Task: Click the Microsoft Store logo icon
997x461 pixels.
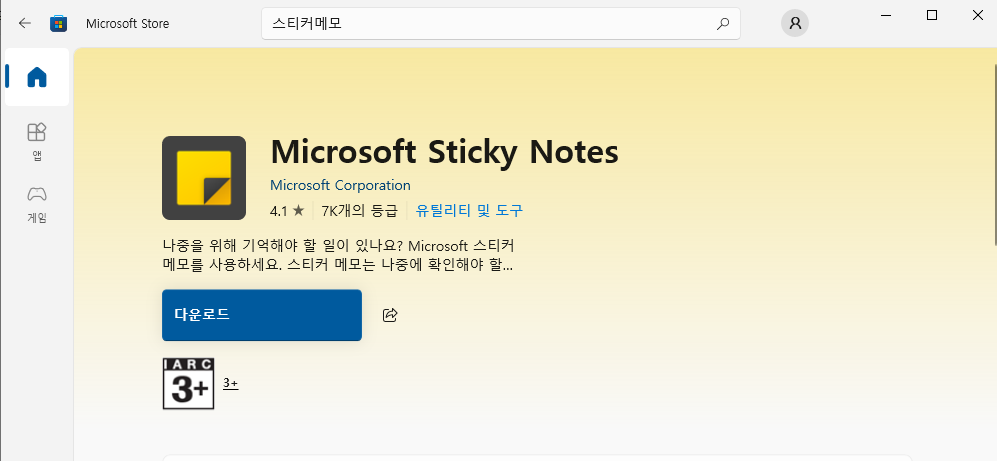Action: (x=58, y=24)
